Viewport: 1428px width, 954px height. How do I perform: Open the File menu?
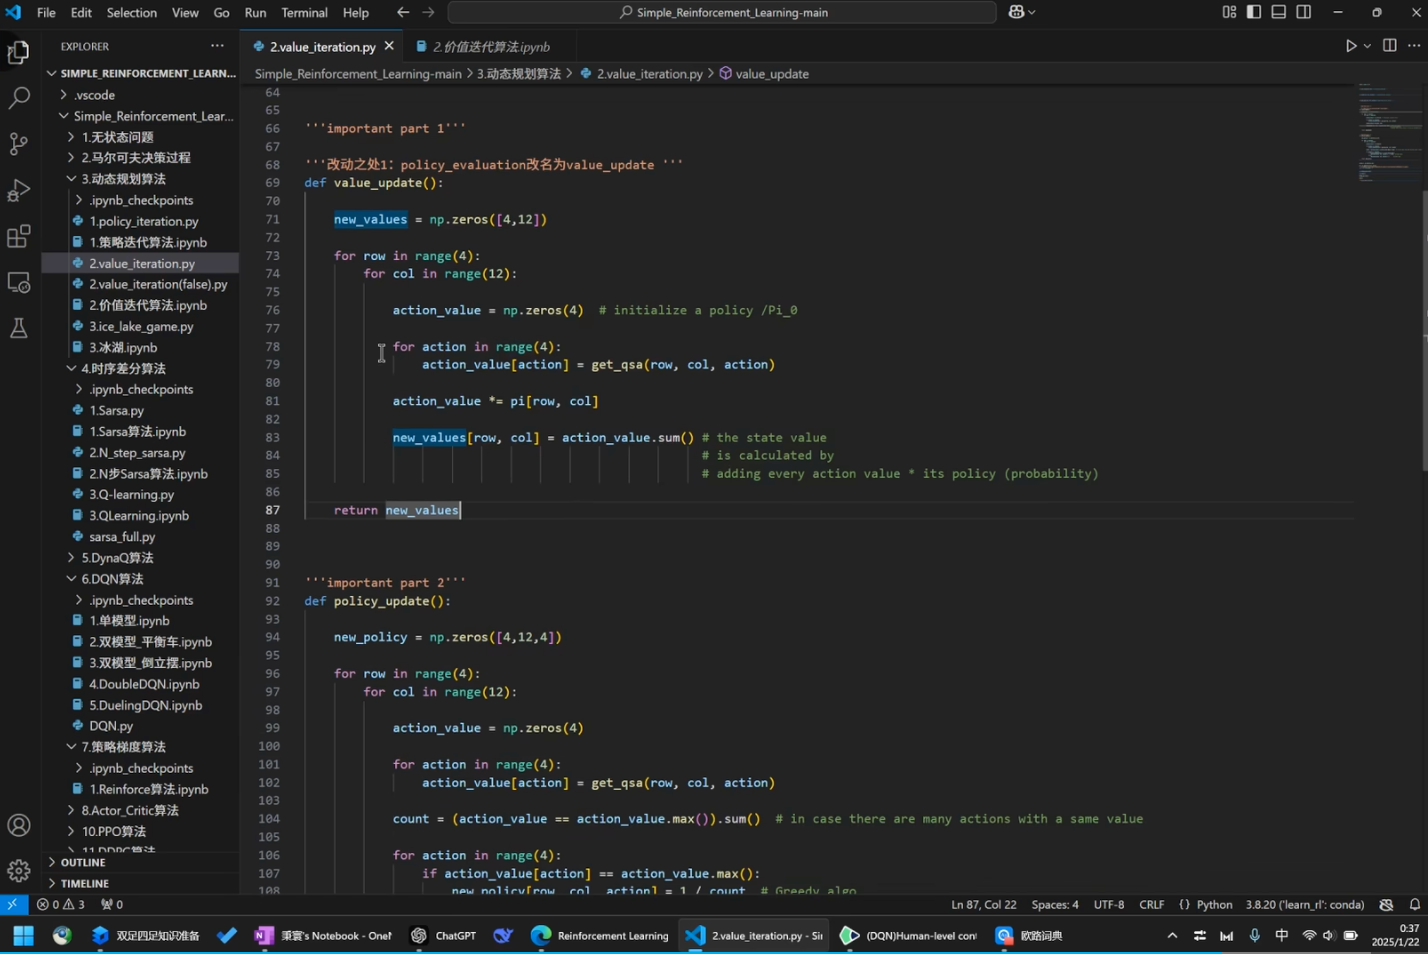(x=46, y=12)
